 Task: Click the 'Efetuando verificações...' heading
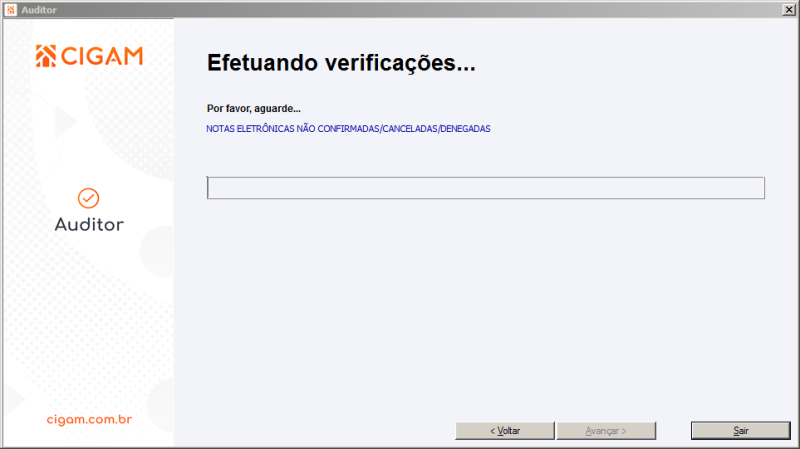click(341, 63)
